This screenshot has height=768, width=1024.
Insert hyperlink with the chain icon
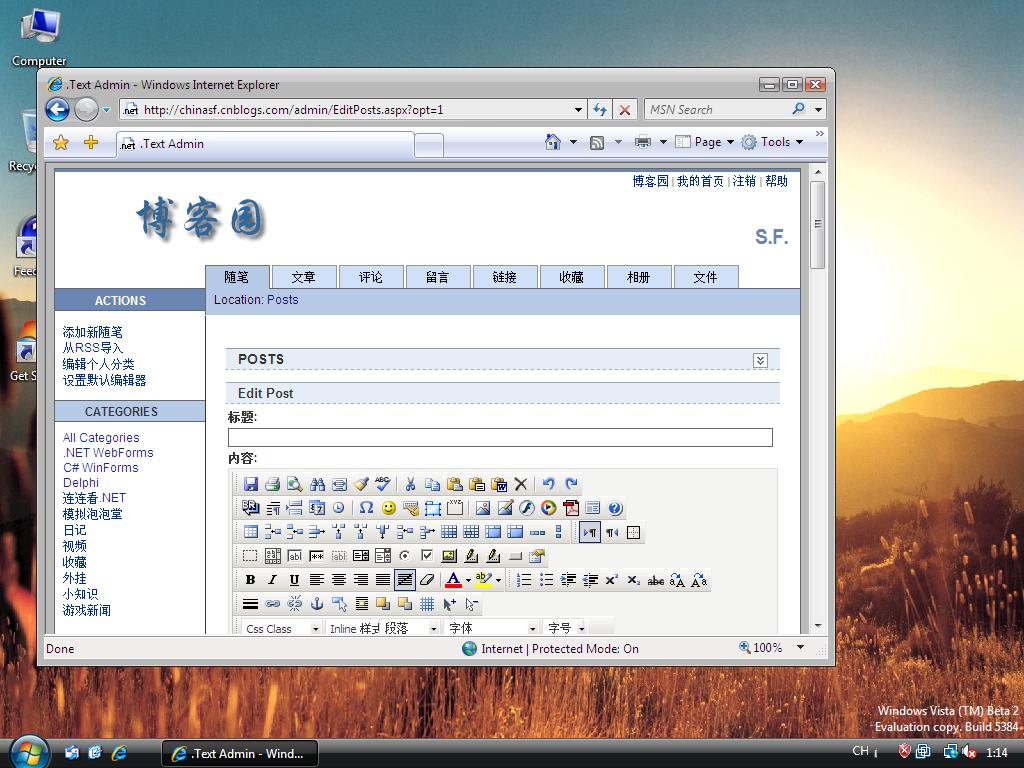tap(273, 604)
